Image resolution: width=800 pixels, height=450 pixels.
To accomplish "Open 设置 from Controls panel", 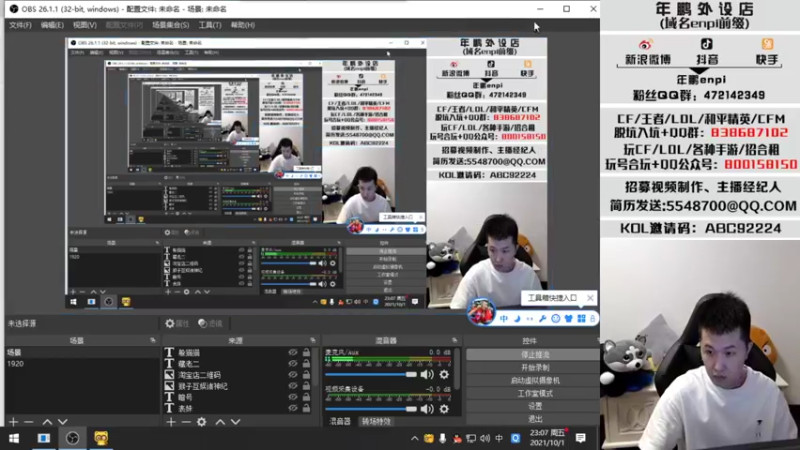I will point(534,406).
